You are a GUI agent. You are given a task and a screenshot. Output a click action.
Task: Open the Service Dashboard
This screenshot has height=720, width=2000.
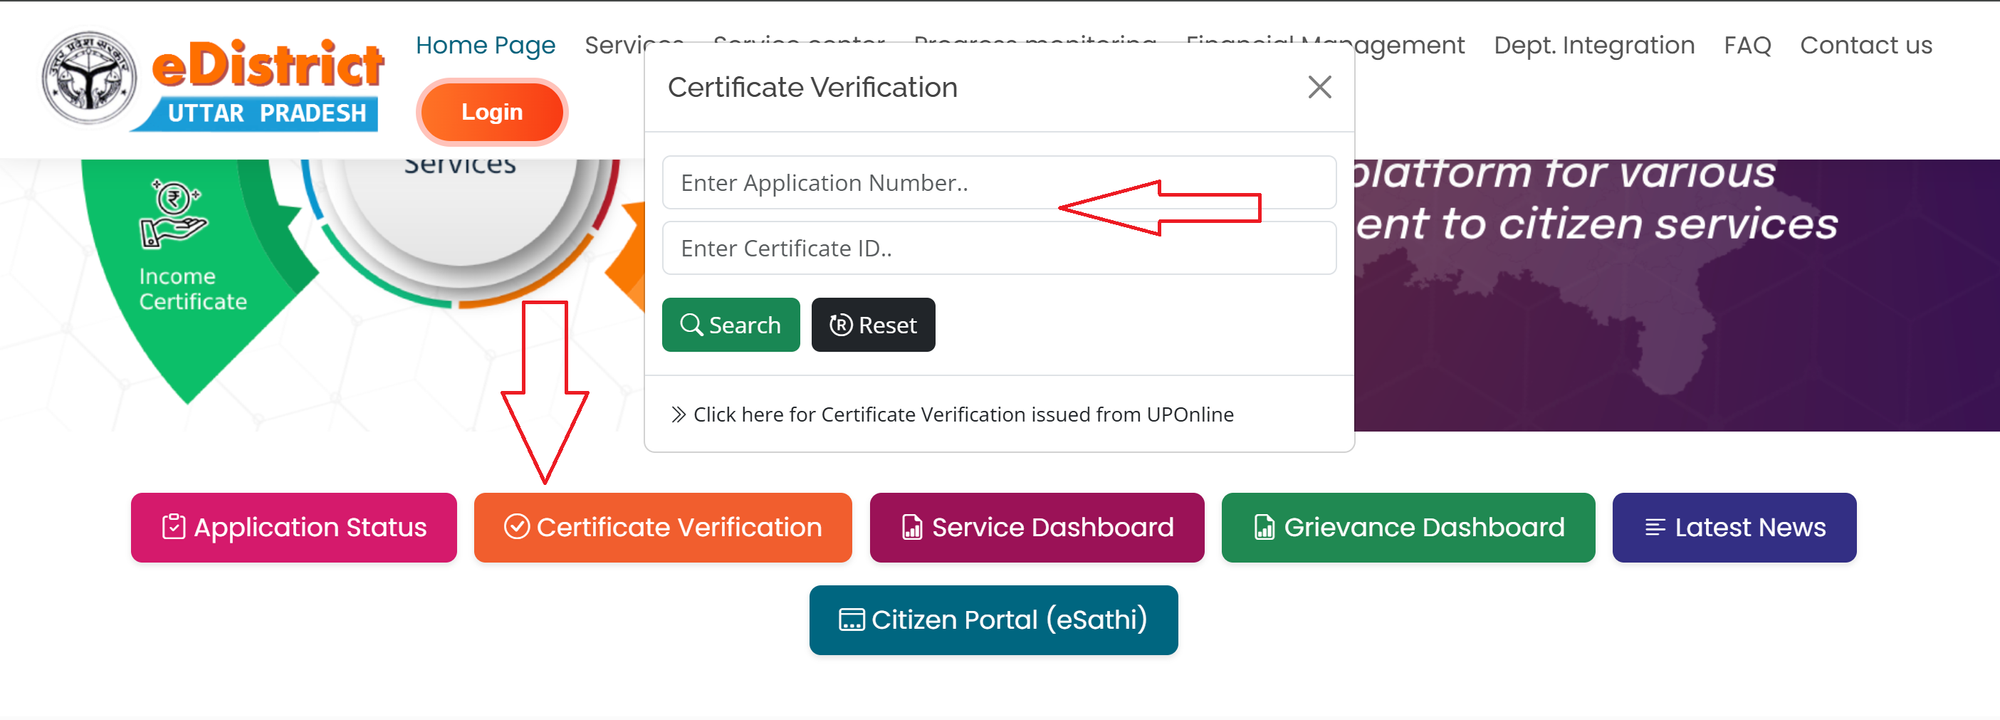1037,527
